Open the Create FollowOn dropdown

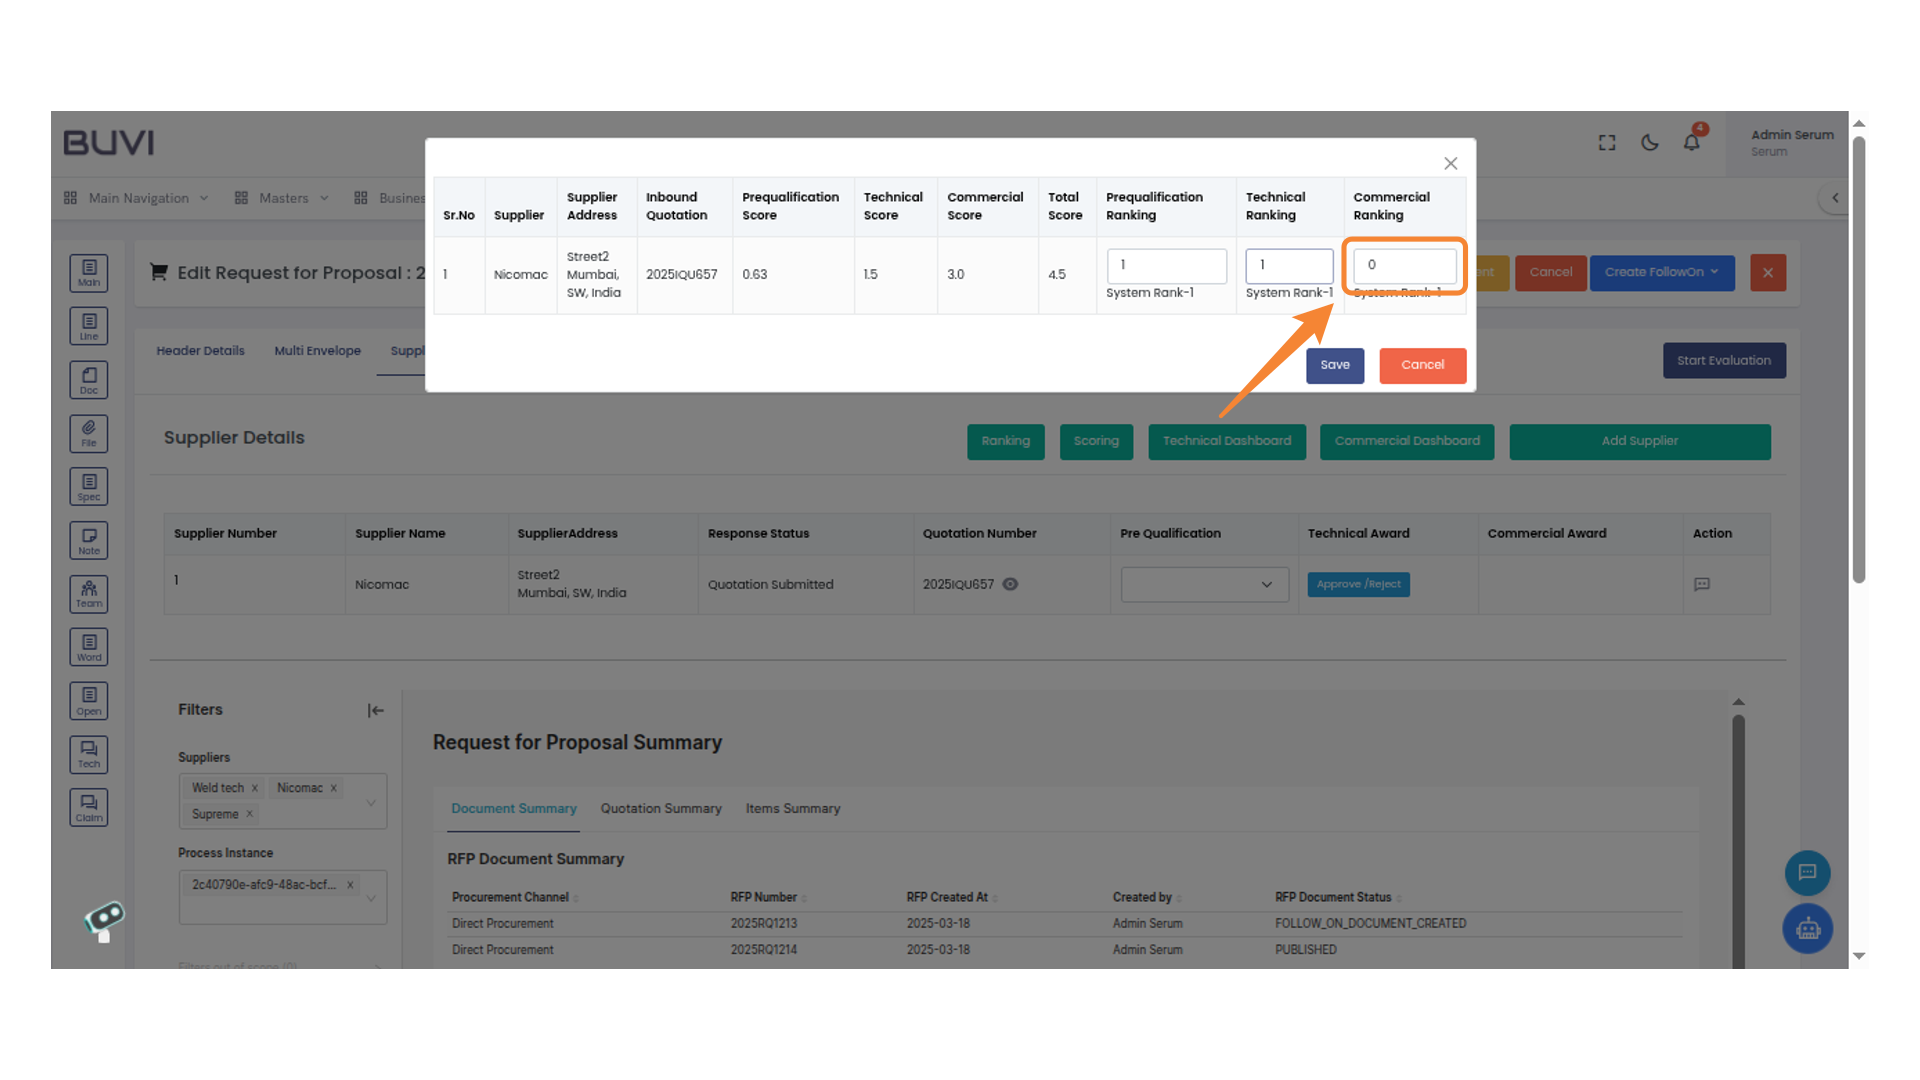pyautogui.click(x=1662, y=272)
